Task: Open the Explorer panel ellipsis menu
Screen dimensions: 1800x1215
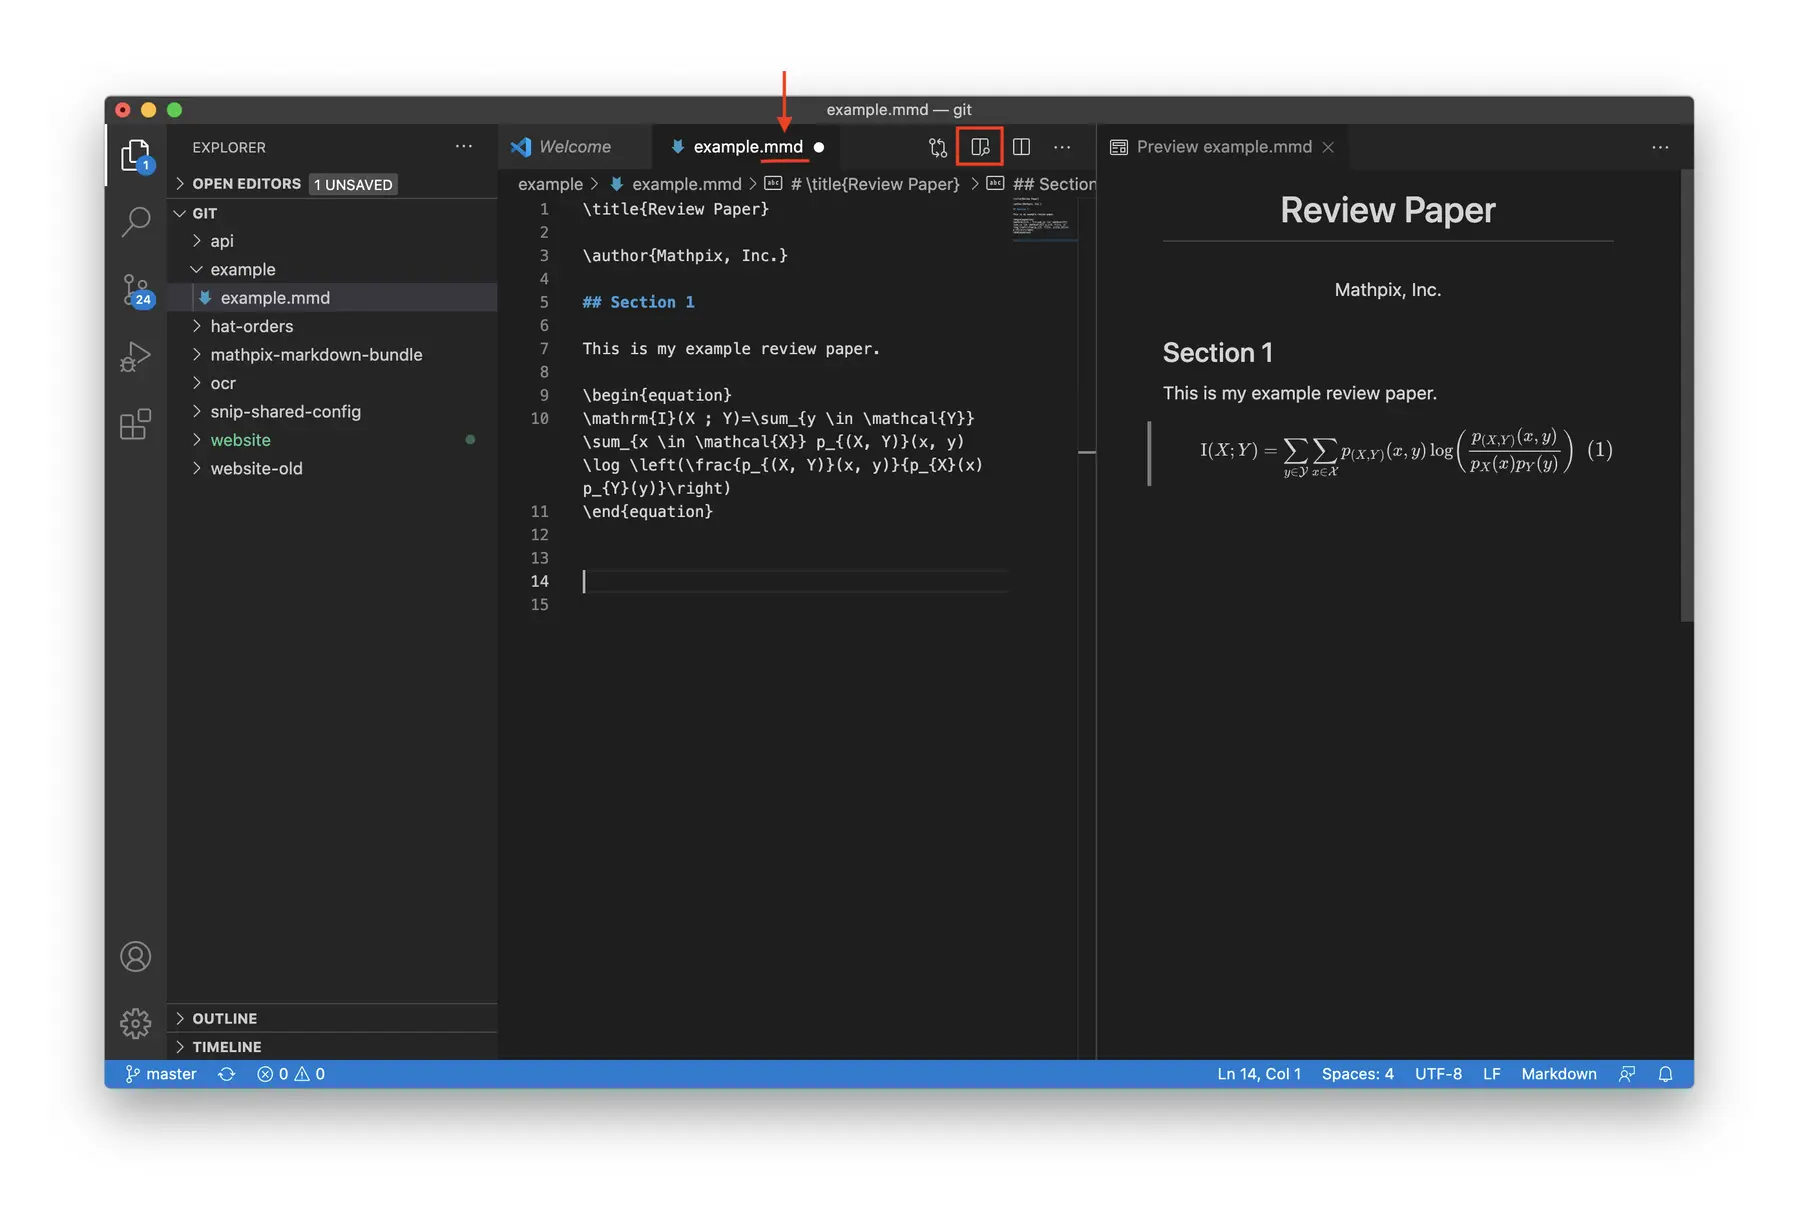Action: pos(464,146)
